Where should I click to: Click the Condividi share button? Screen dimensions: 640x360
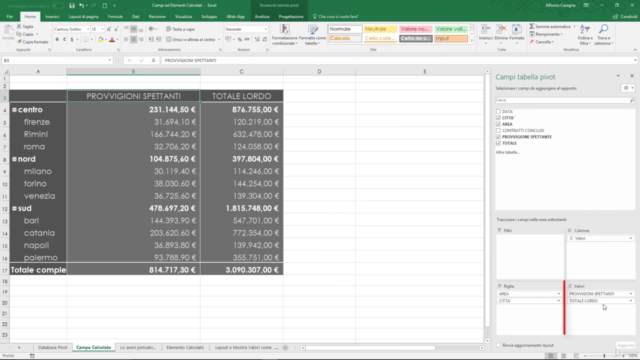tap(625, 17)
